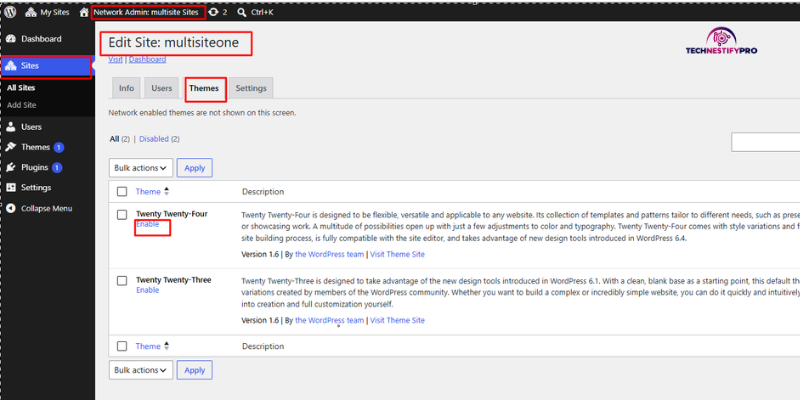Click the Plugins update badge
Viewport: 800px width, 400px height.
pyautogui.click(x=57, y=167)
